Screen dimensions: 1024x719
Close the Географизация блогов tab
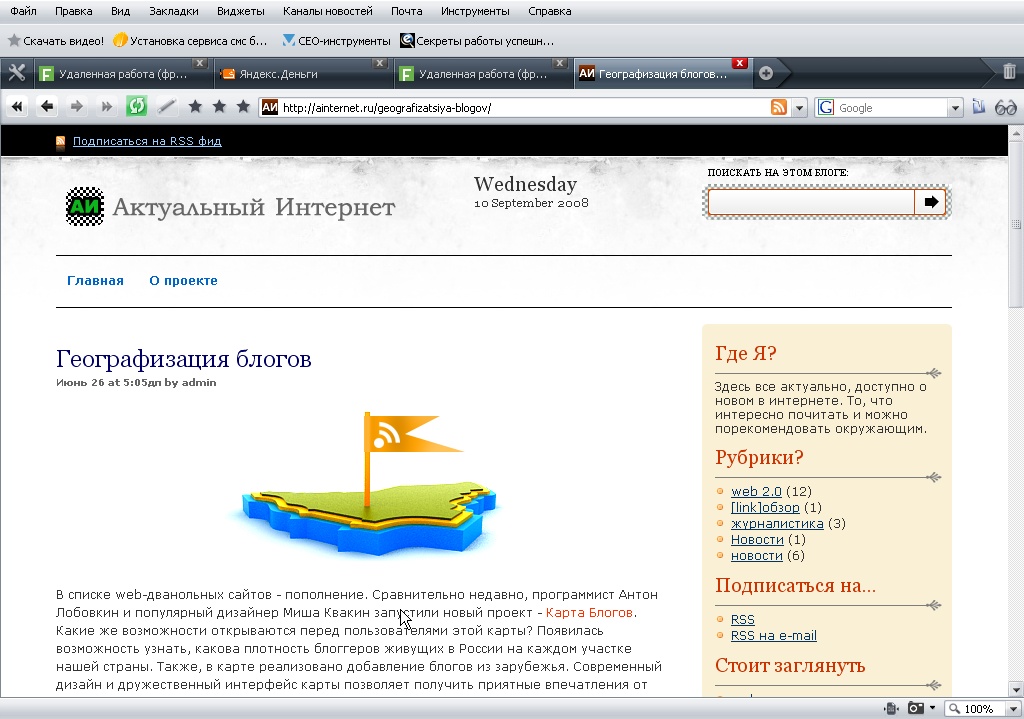click(739, 63)
